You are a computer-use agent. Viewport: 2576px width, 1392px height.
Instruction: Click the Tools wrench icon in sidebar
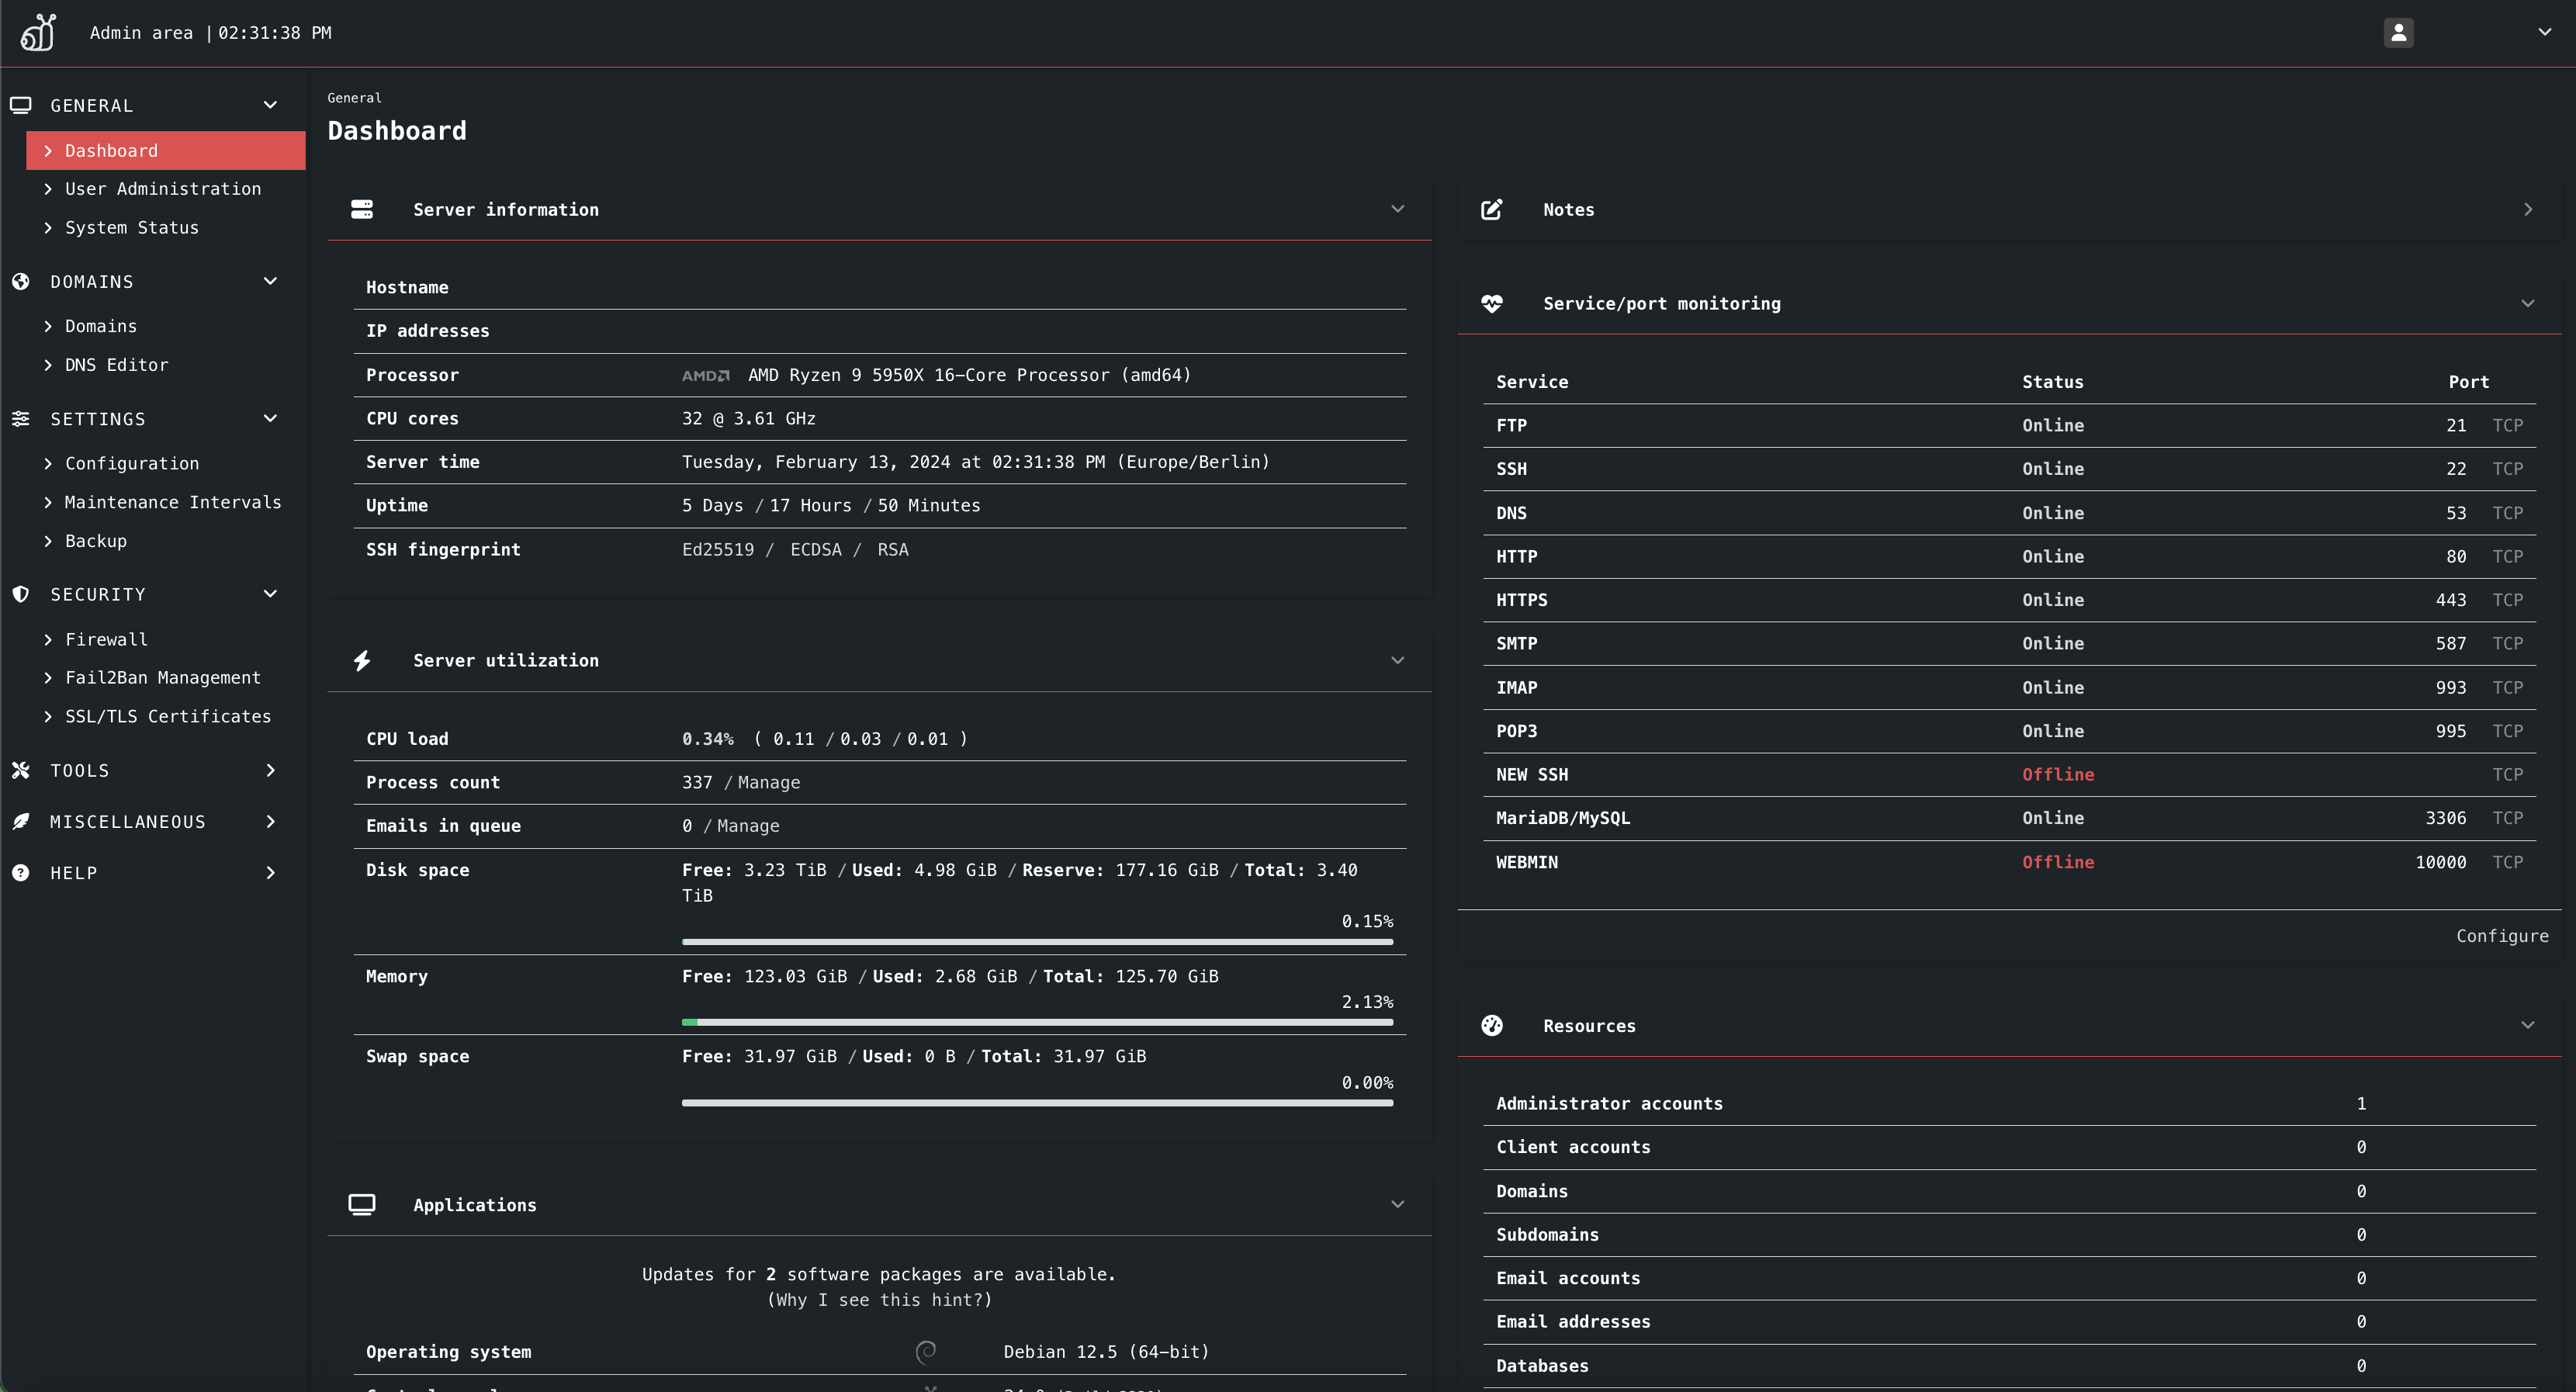(x=21, y=770)
